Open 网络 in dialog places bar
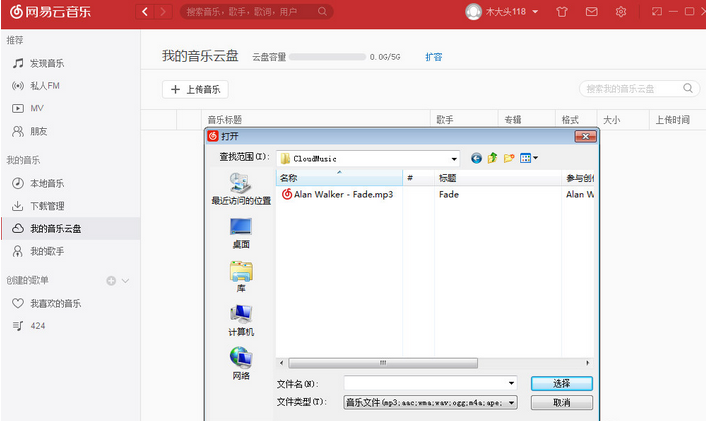 pos(241,364)
